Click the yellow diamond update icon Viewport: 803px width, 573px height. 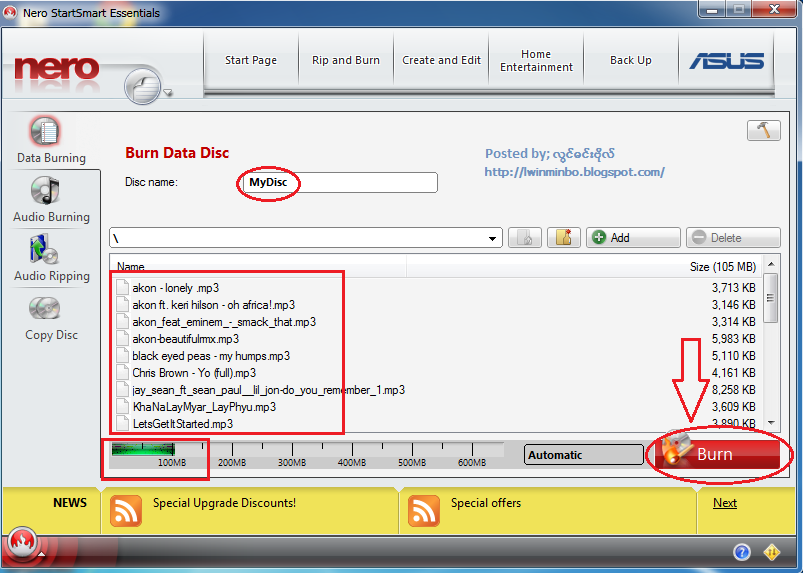[x=771, y=551]
